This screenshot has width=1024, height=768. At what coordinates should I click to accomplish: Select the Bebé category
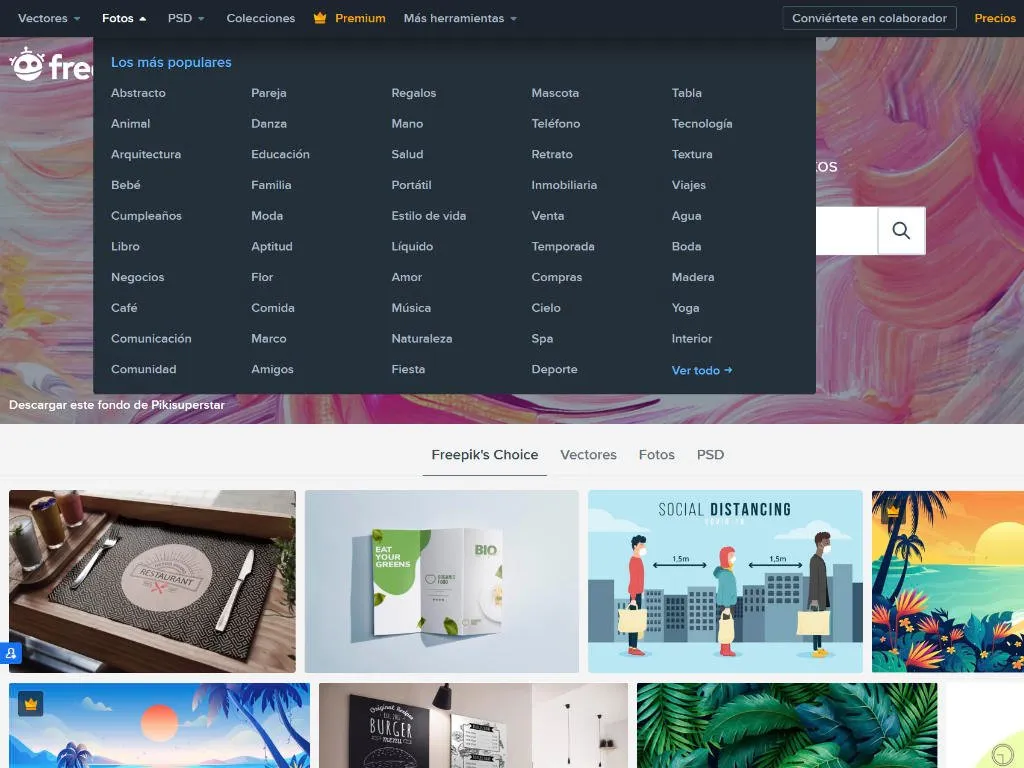(125, 185)
